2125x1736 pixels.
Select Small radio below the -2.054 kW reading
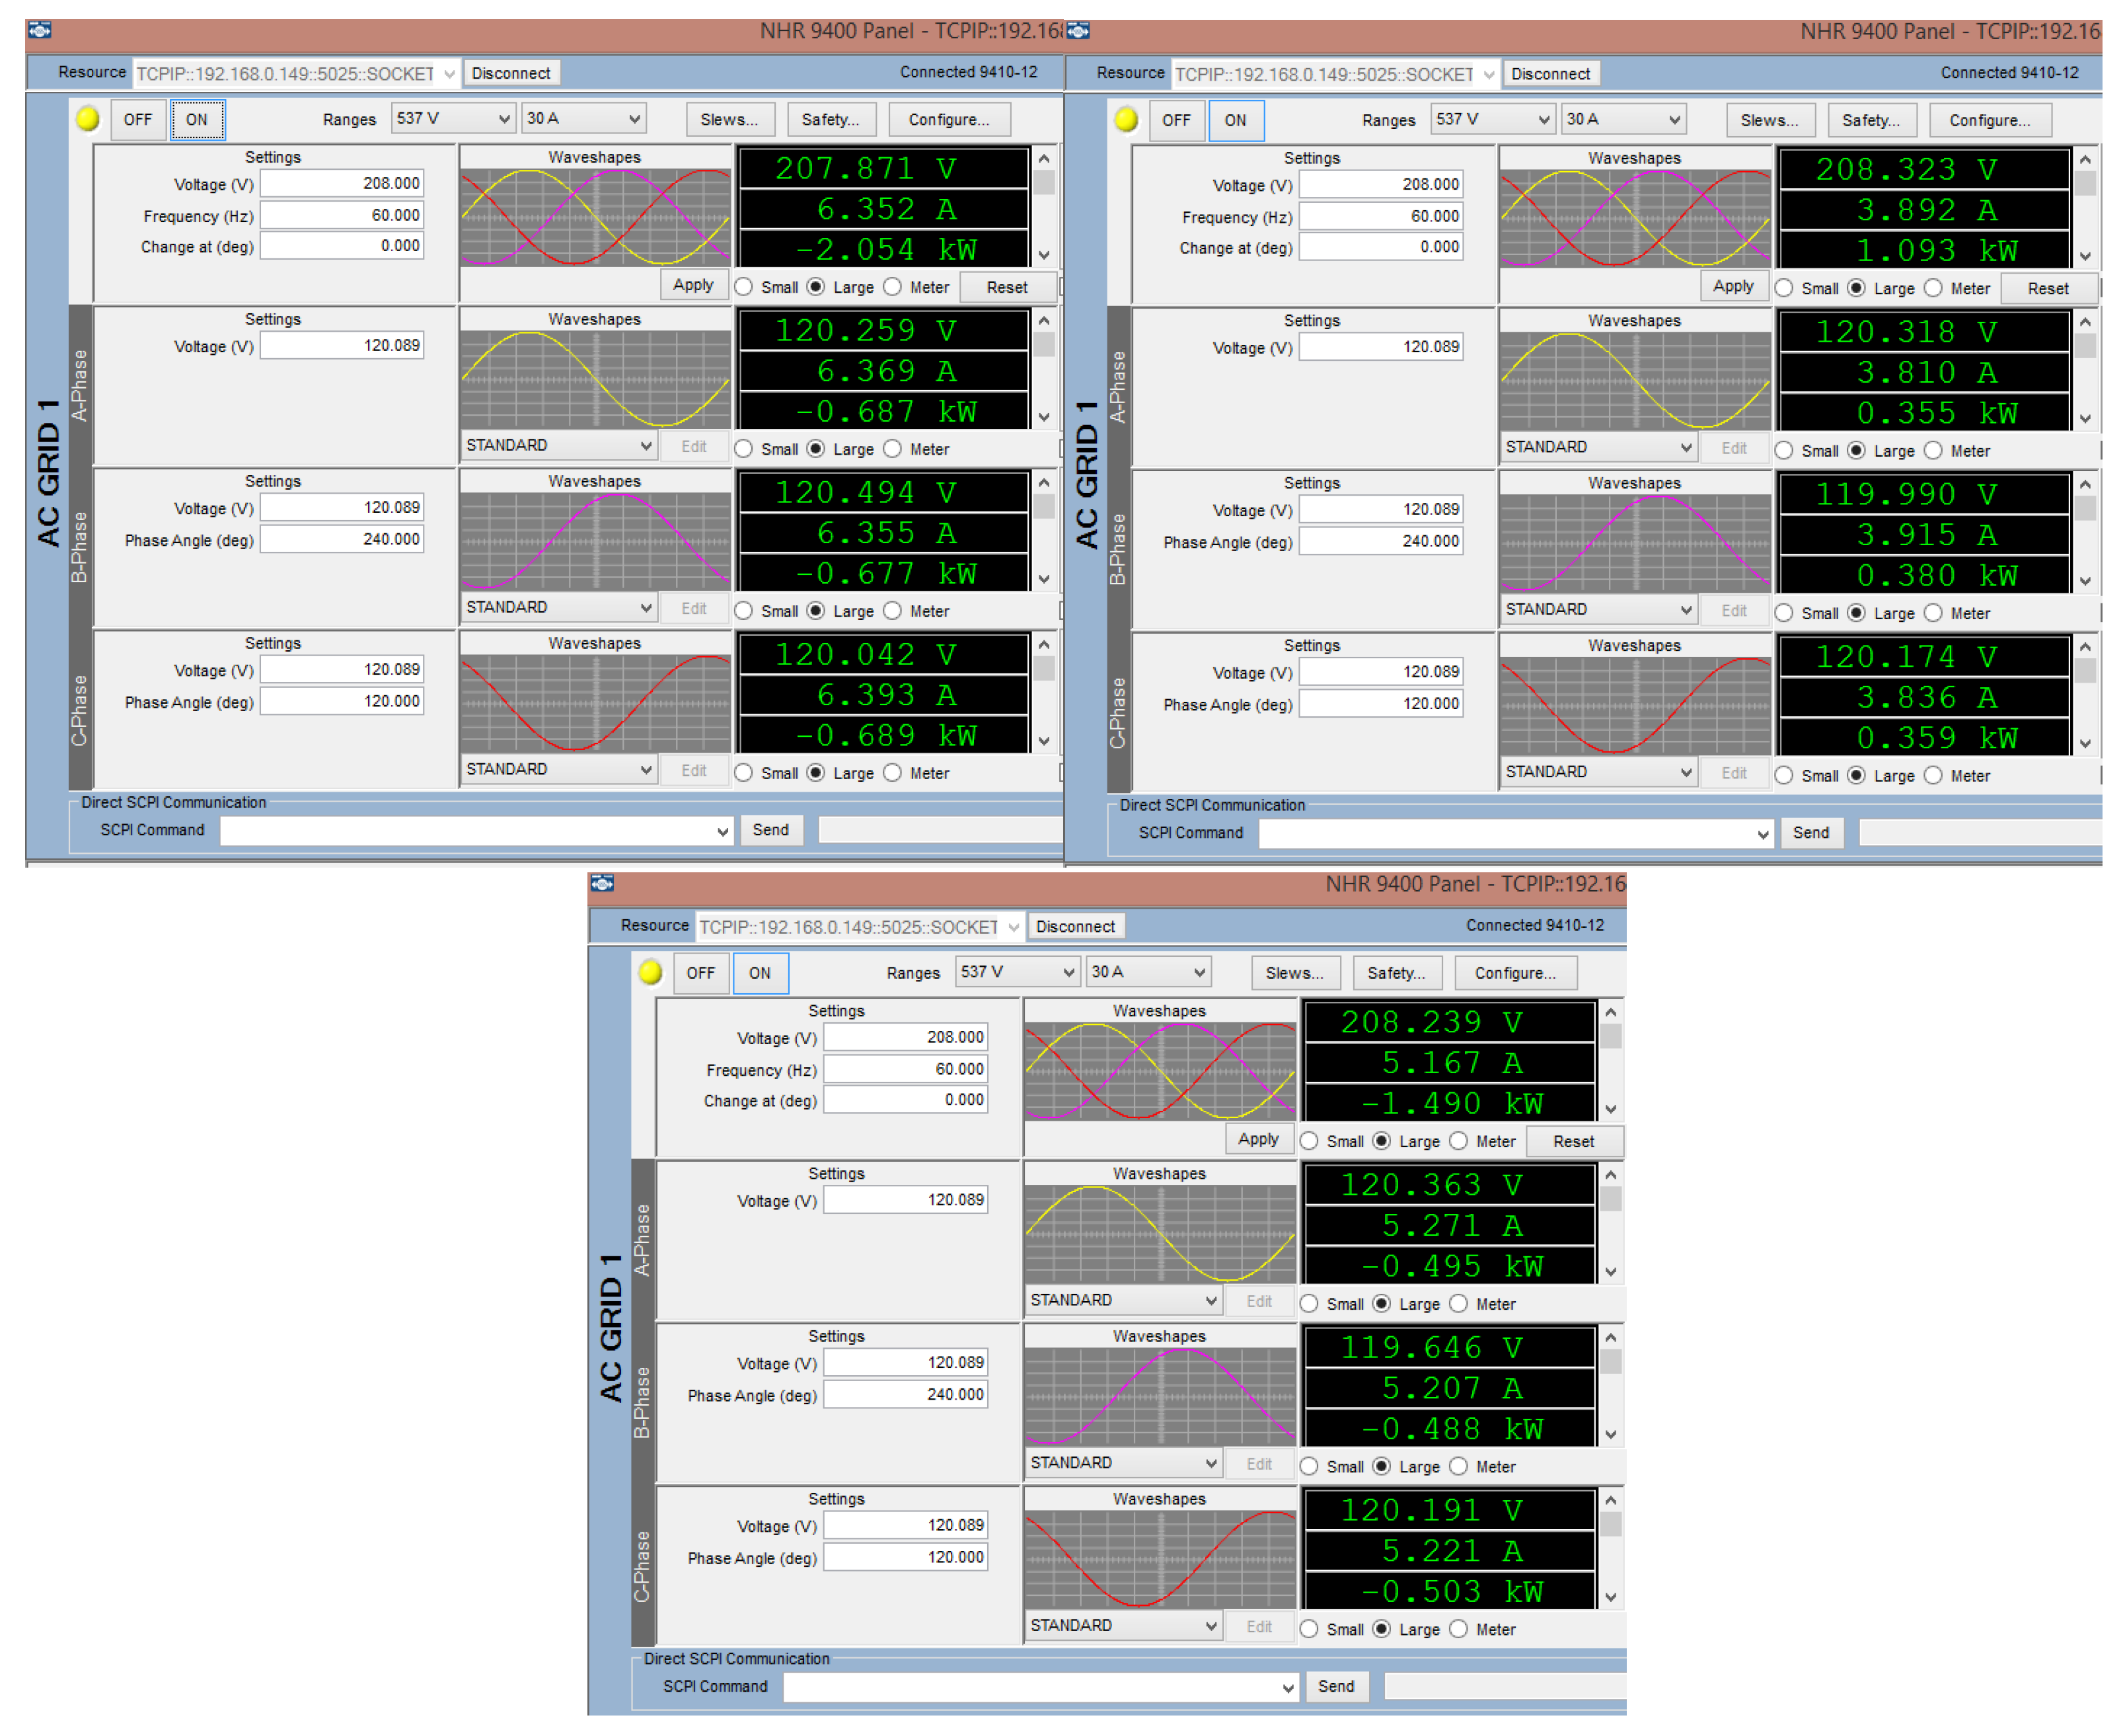pyautogui.click(x=744, y=287)
